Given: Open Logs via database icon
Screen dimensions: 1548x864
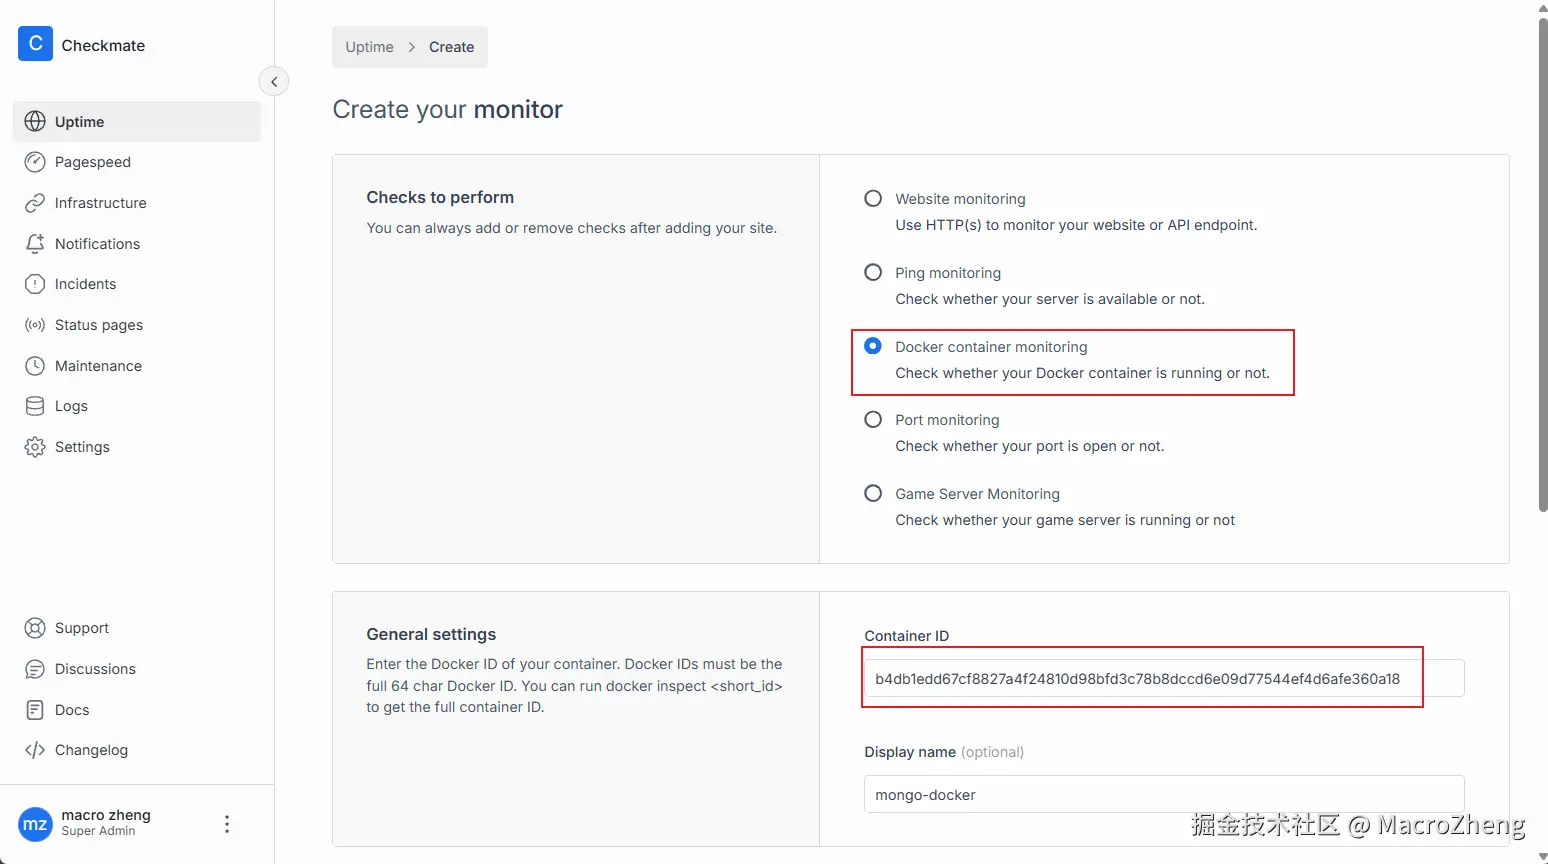Looking at the screenshot, I should (x=35, y=406).
